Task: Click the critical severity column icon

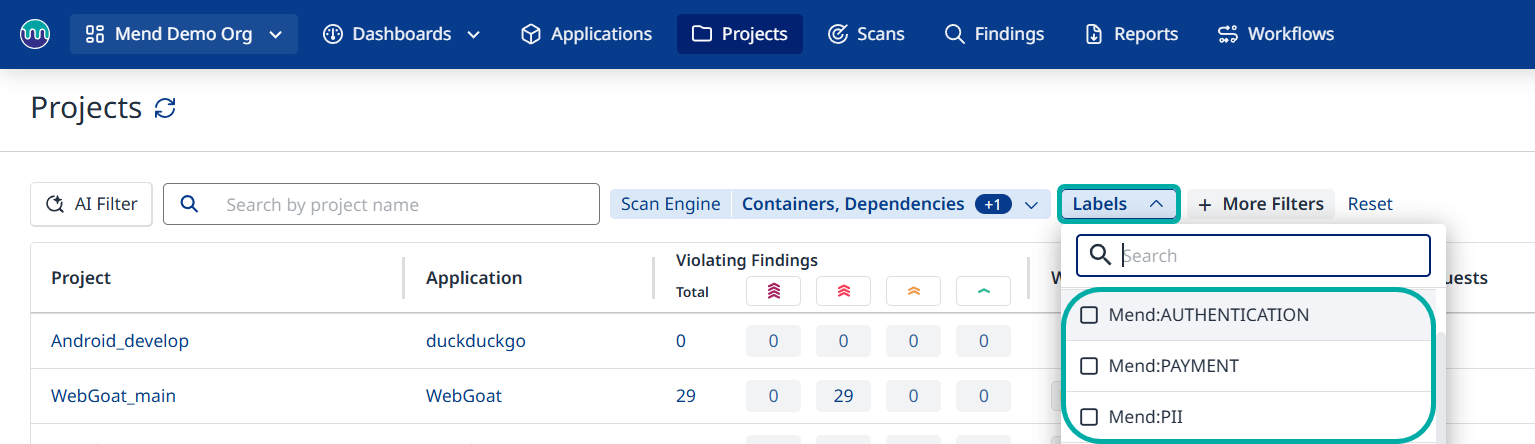Action: pyautogui.click(x=773, y=291)
